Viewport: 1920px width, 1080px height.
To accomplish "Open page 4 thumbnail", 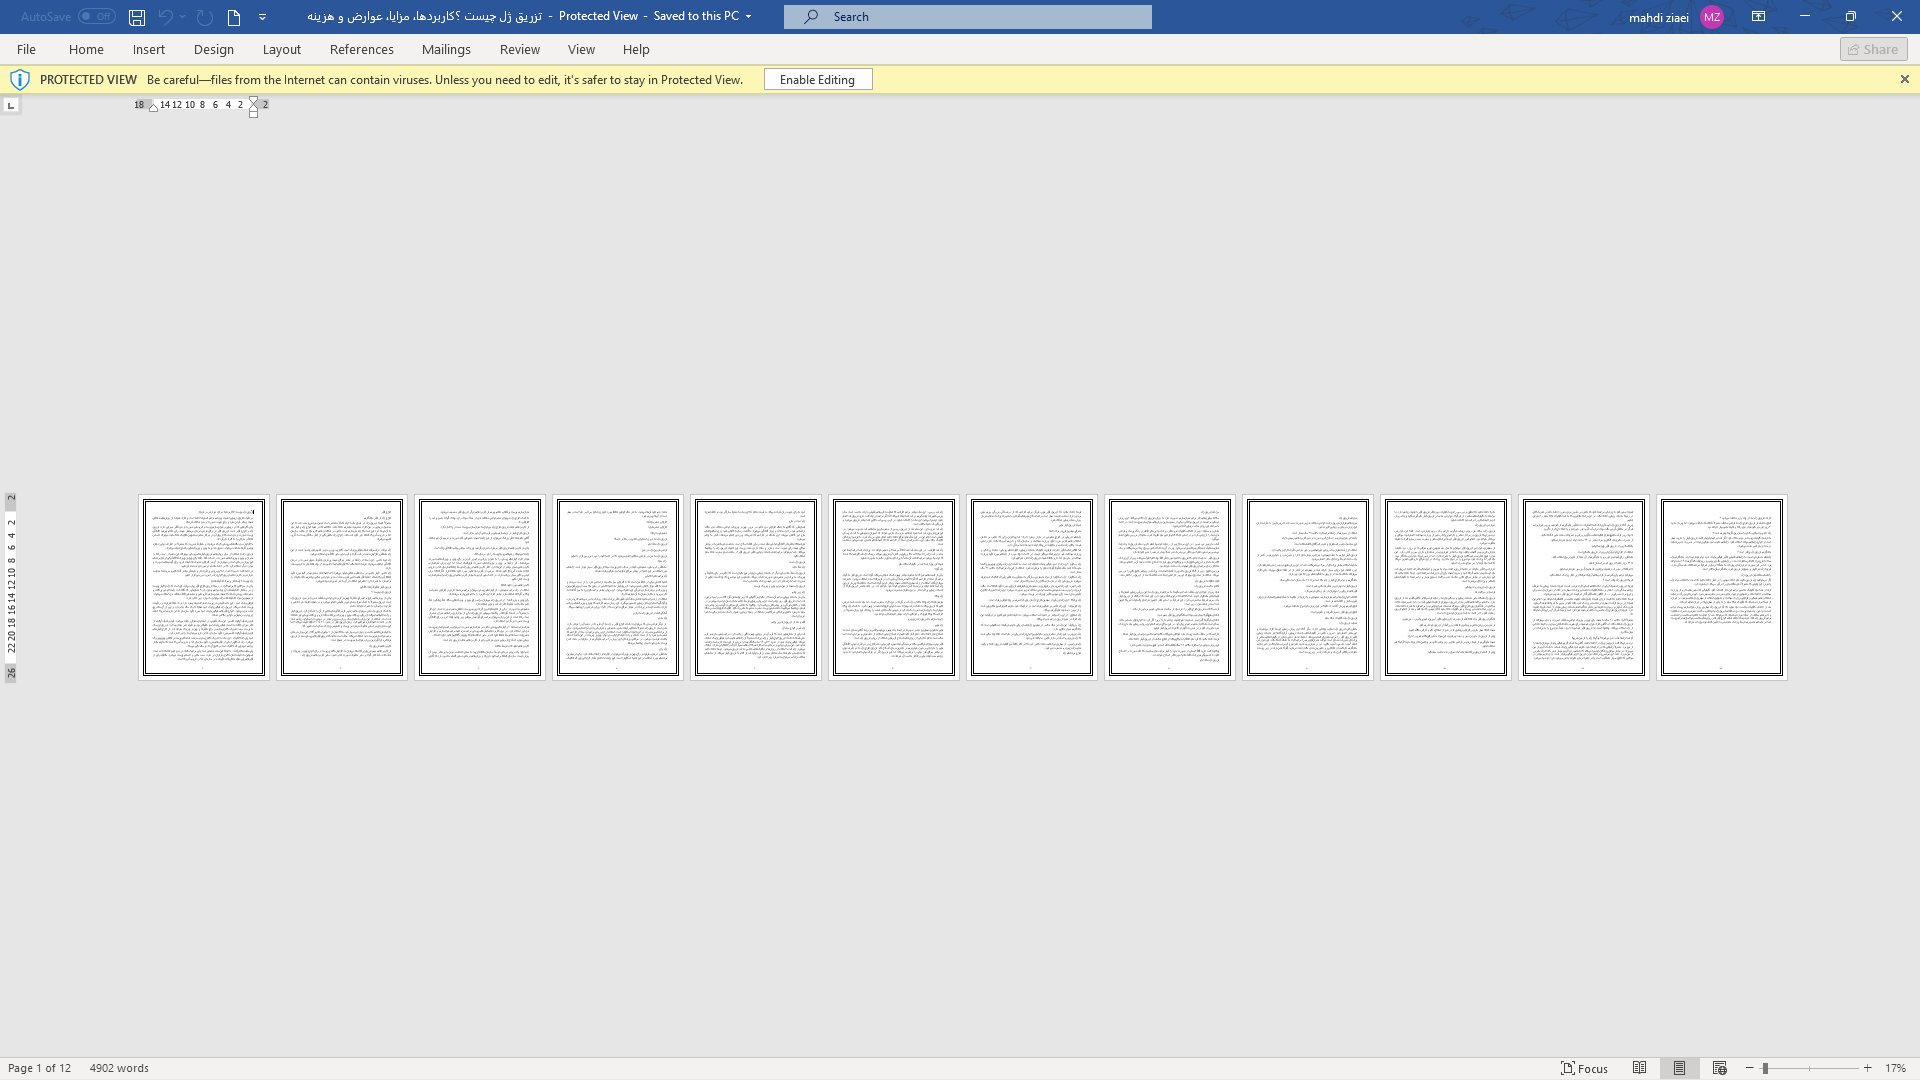I will 618,588.
